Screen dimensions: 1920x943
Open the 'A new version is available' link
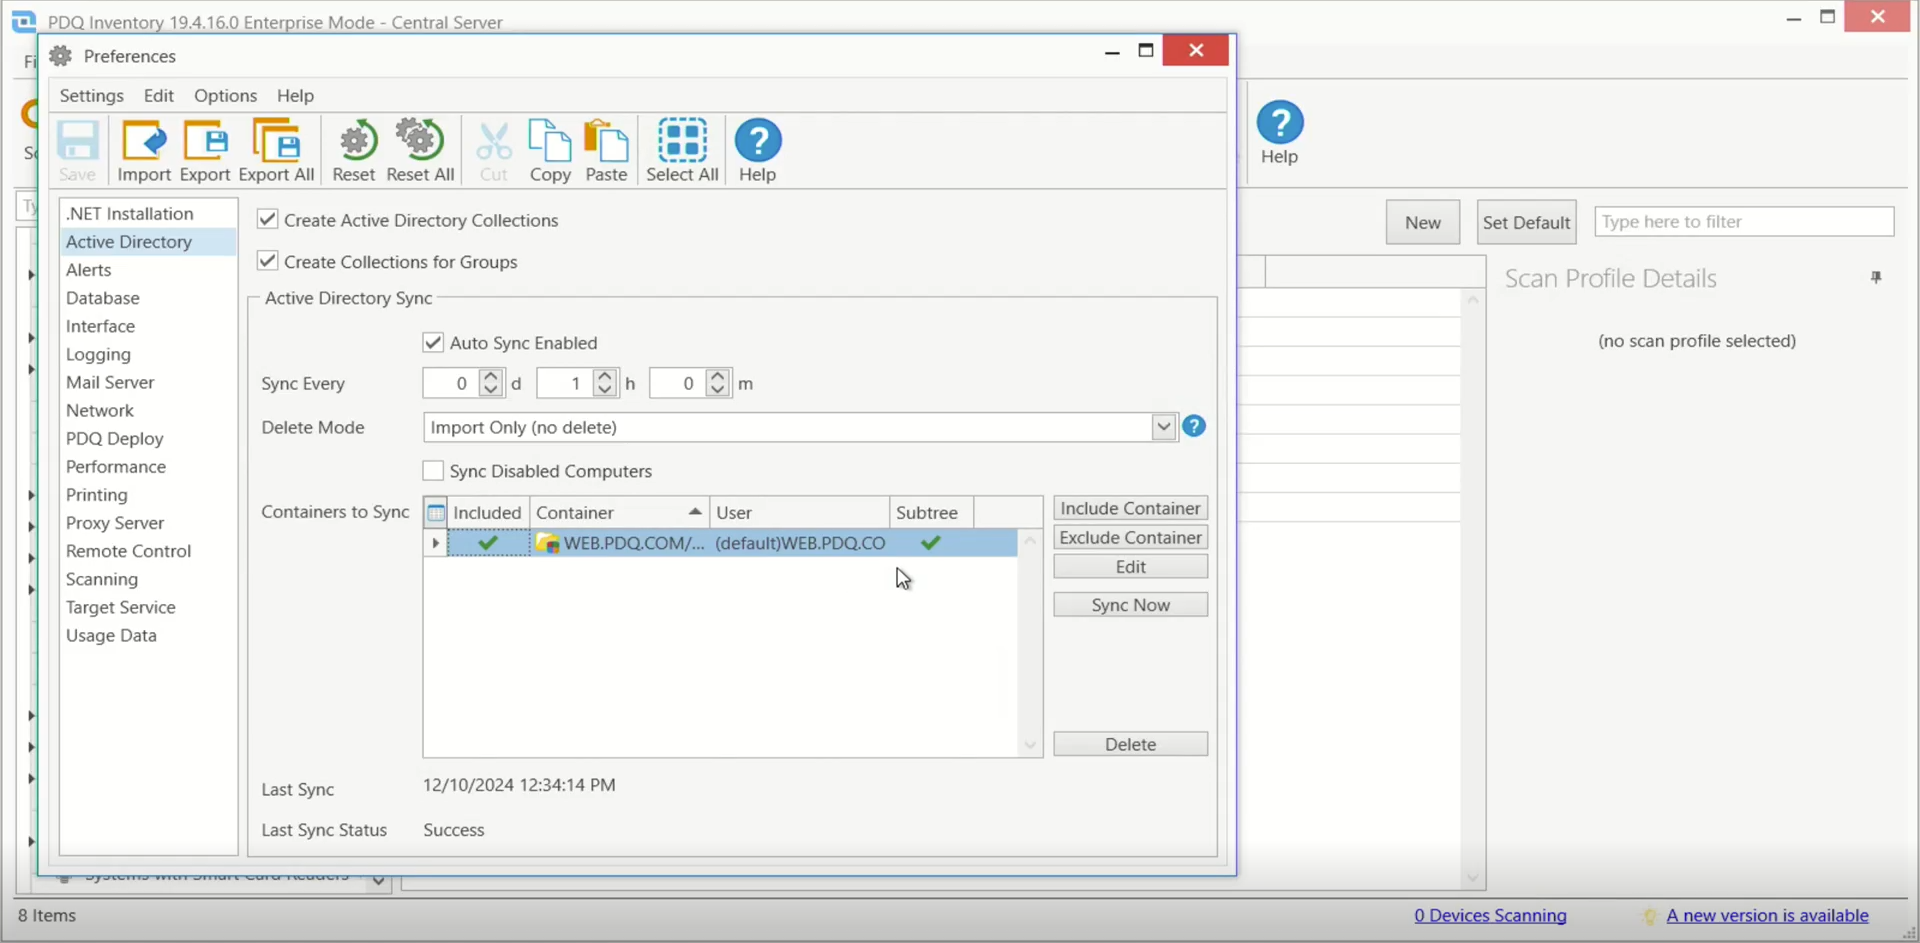pos(1767,915)
